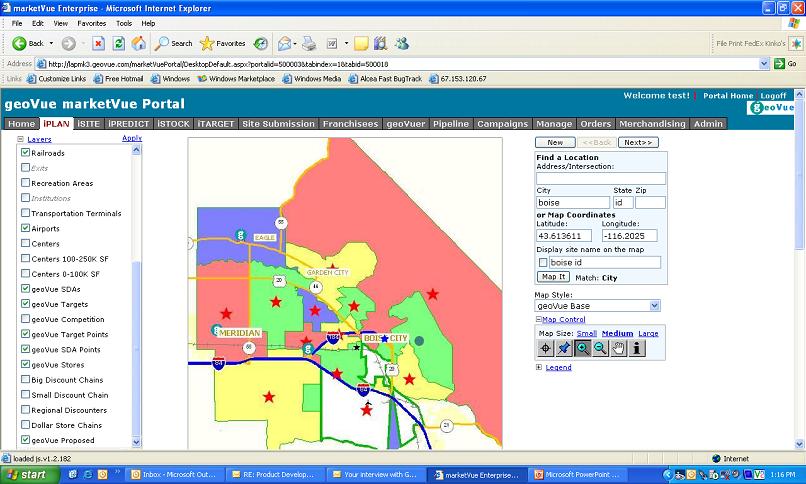This screenshot has width=806, height=484.
Task: Check the Dollar Store Chains layer
Action: pyautogui.click(x=25, y=425)
